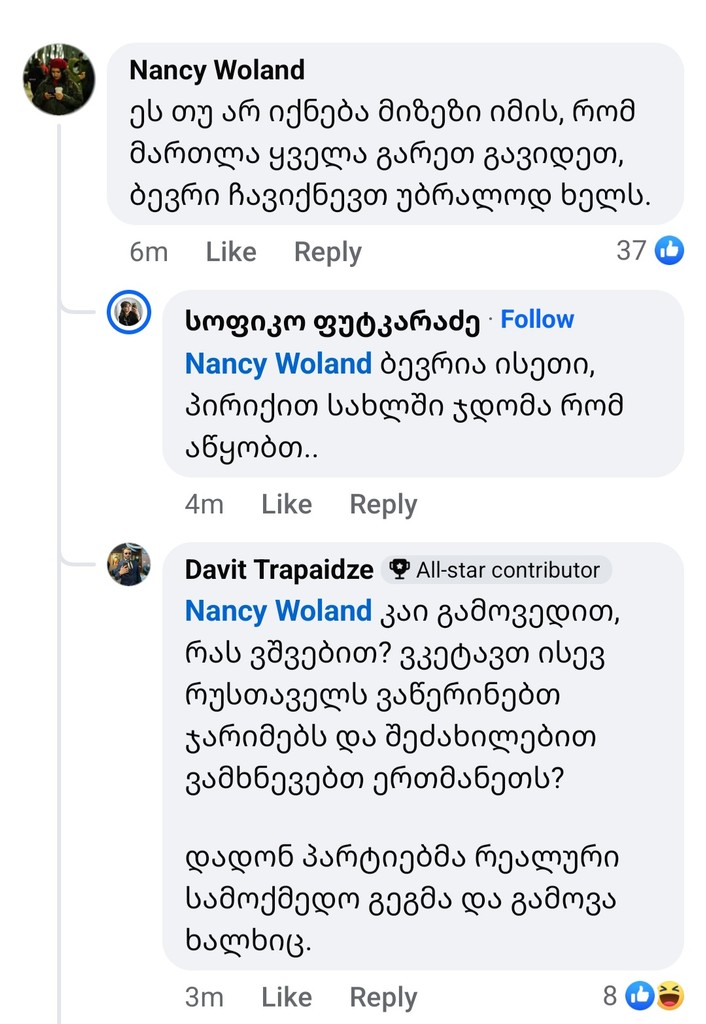
Task: Like Davit Trapaidze's reply
Action: (x=286, y=997)
